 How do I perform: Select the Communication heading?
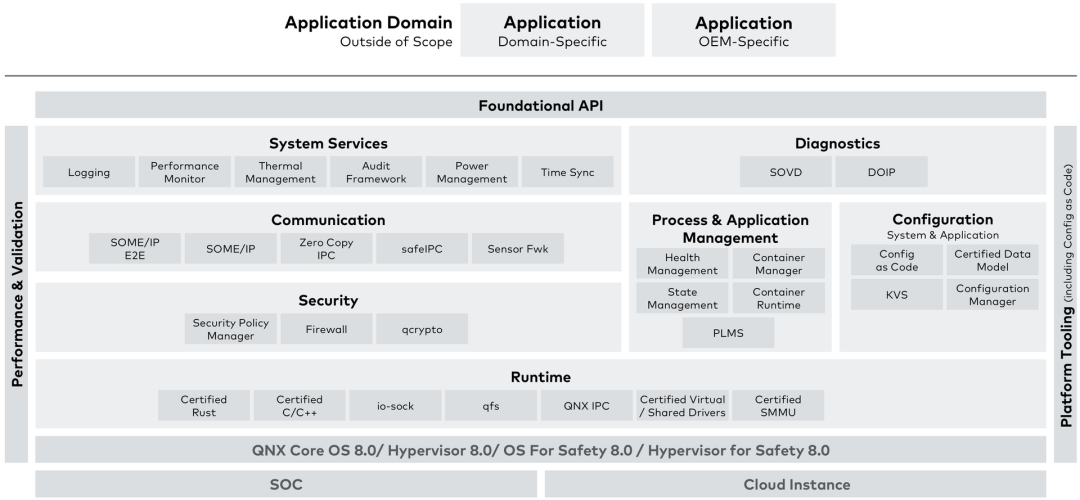click(x=328, y=220)
